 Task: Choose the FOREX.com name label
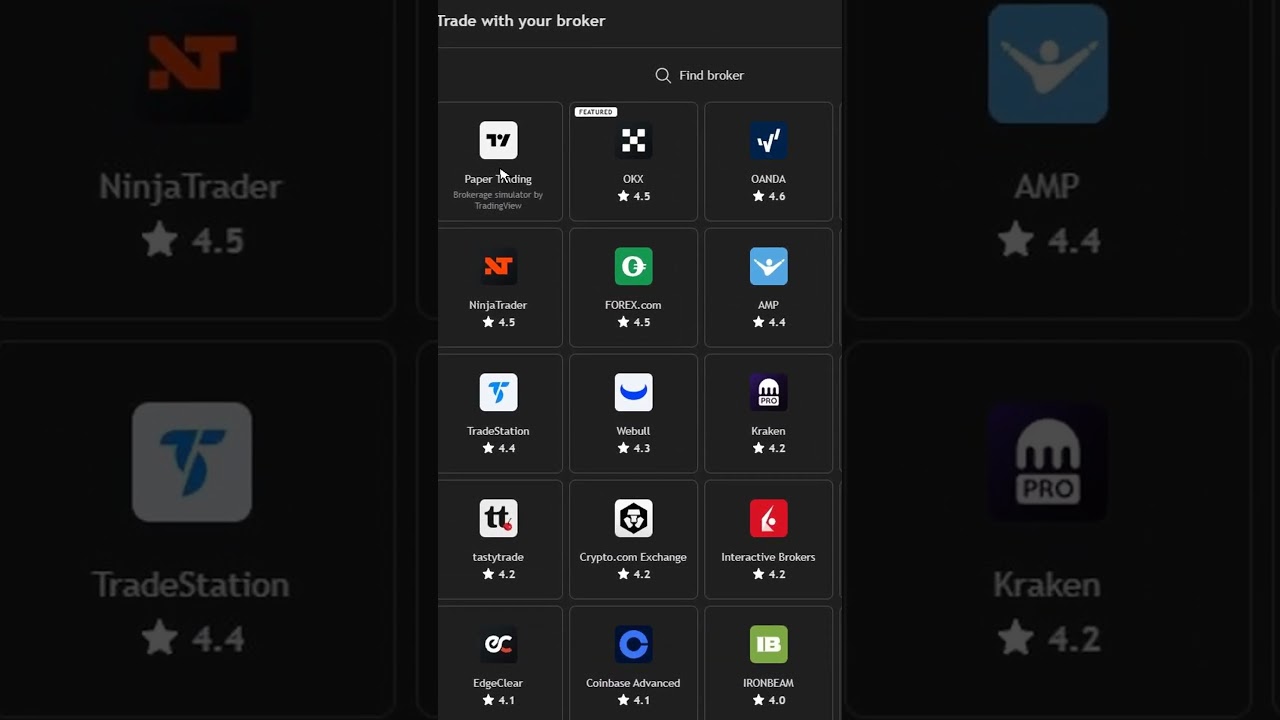click(x=633, y=305)
